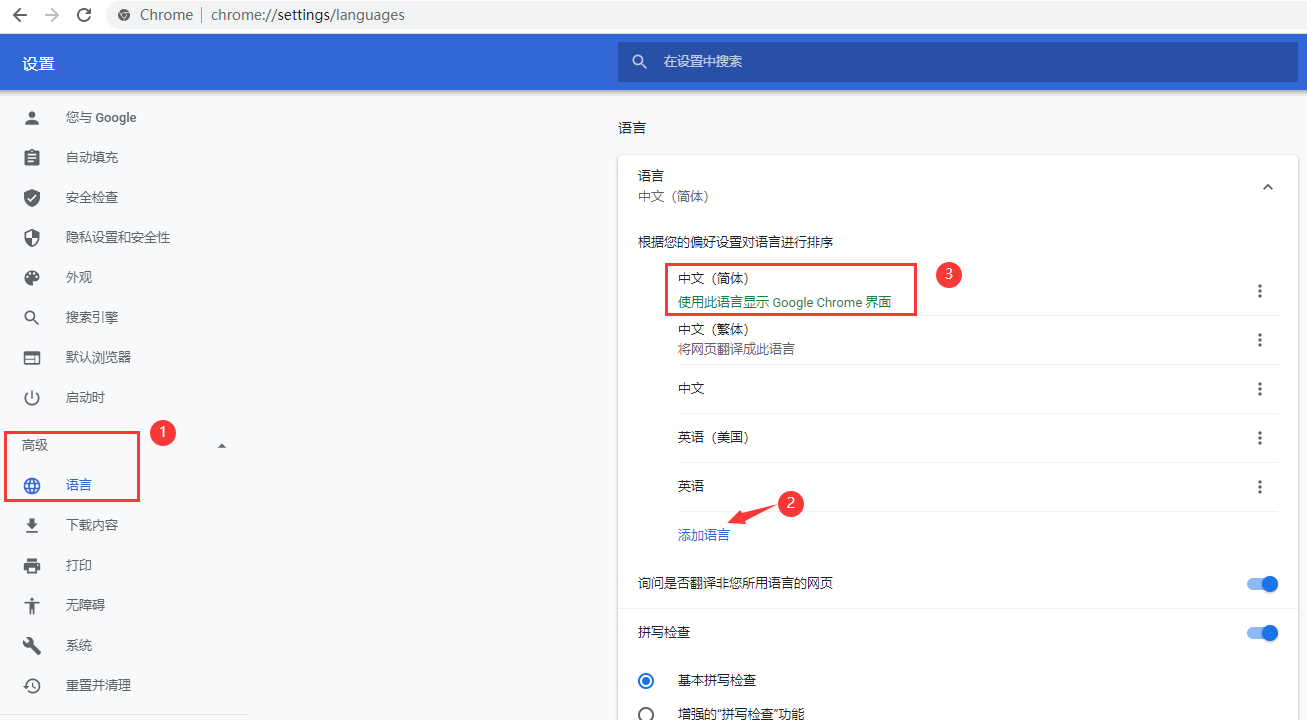1307x720 pixels.
Task: Toggle 询问是否翻译非您所用语言的网页 switch
Action: click(1262, 584)
